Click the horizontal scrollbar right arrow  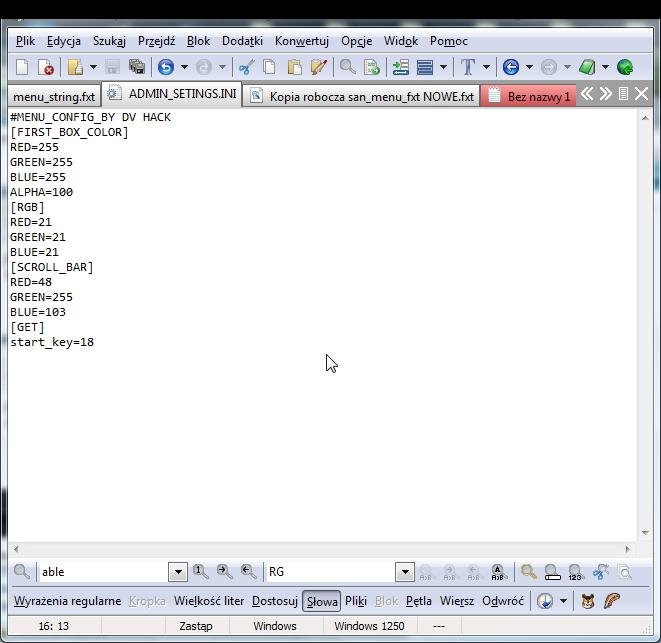627,549
